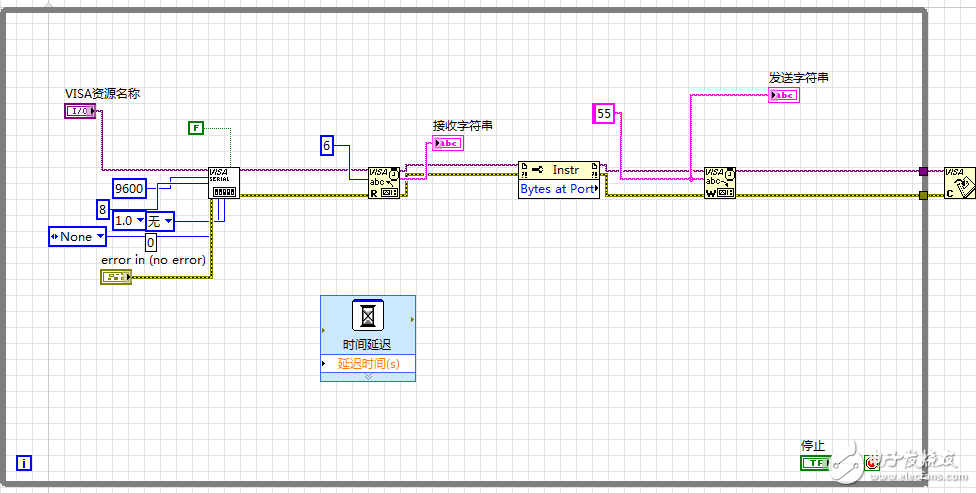Click the VISA Write function node

point(720,183)
